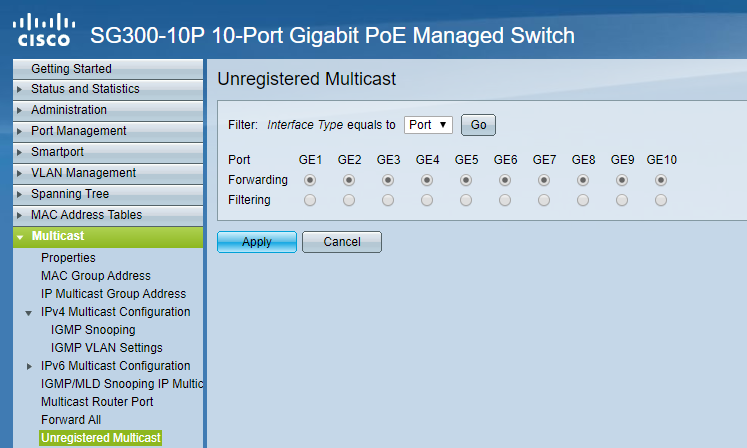This screenshot has height=448, width=747.
Task: Expand the Spanning Tree menu
Action: [70, 194]
